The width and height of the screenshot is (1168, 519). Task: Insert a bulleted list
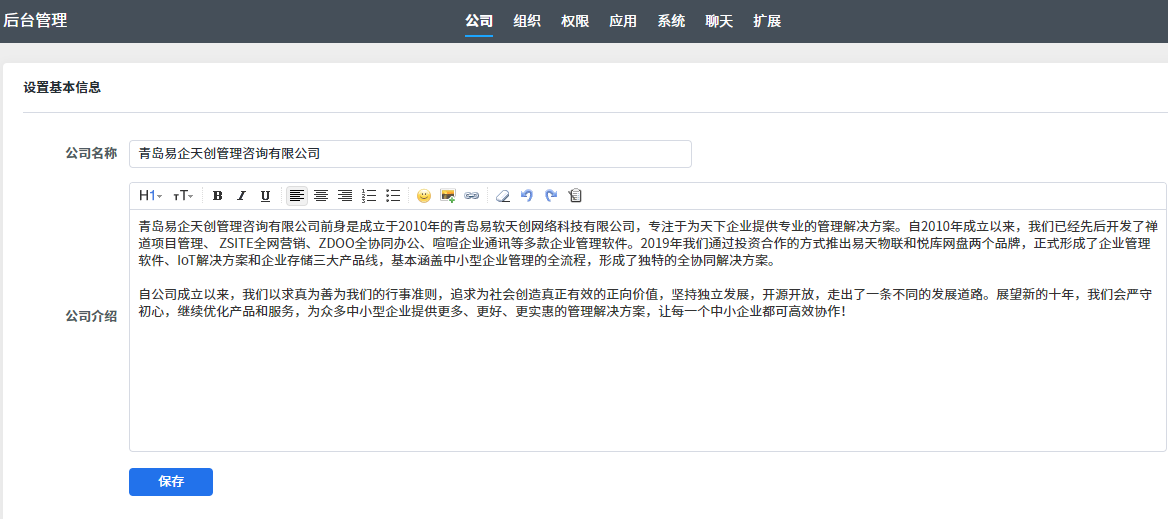[393, 196]
